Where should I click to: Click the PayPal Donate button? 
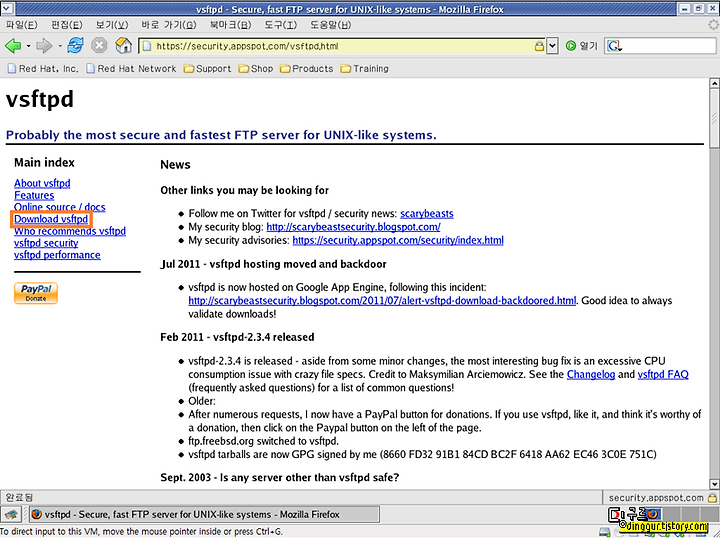click(x=36, y=293)
